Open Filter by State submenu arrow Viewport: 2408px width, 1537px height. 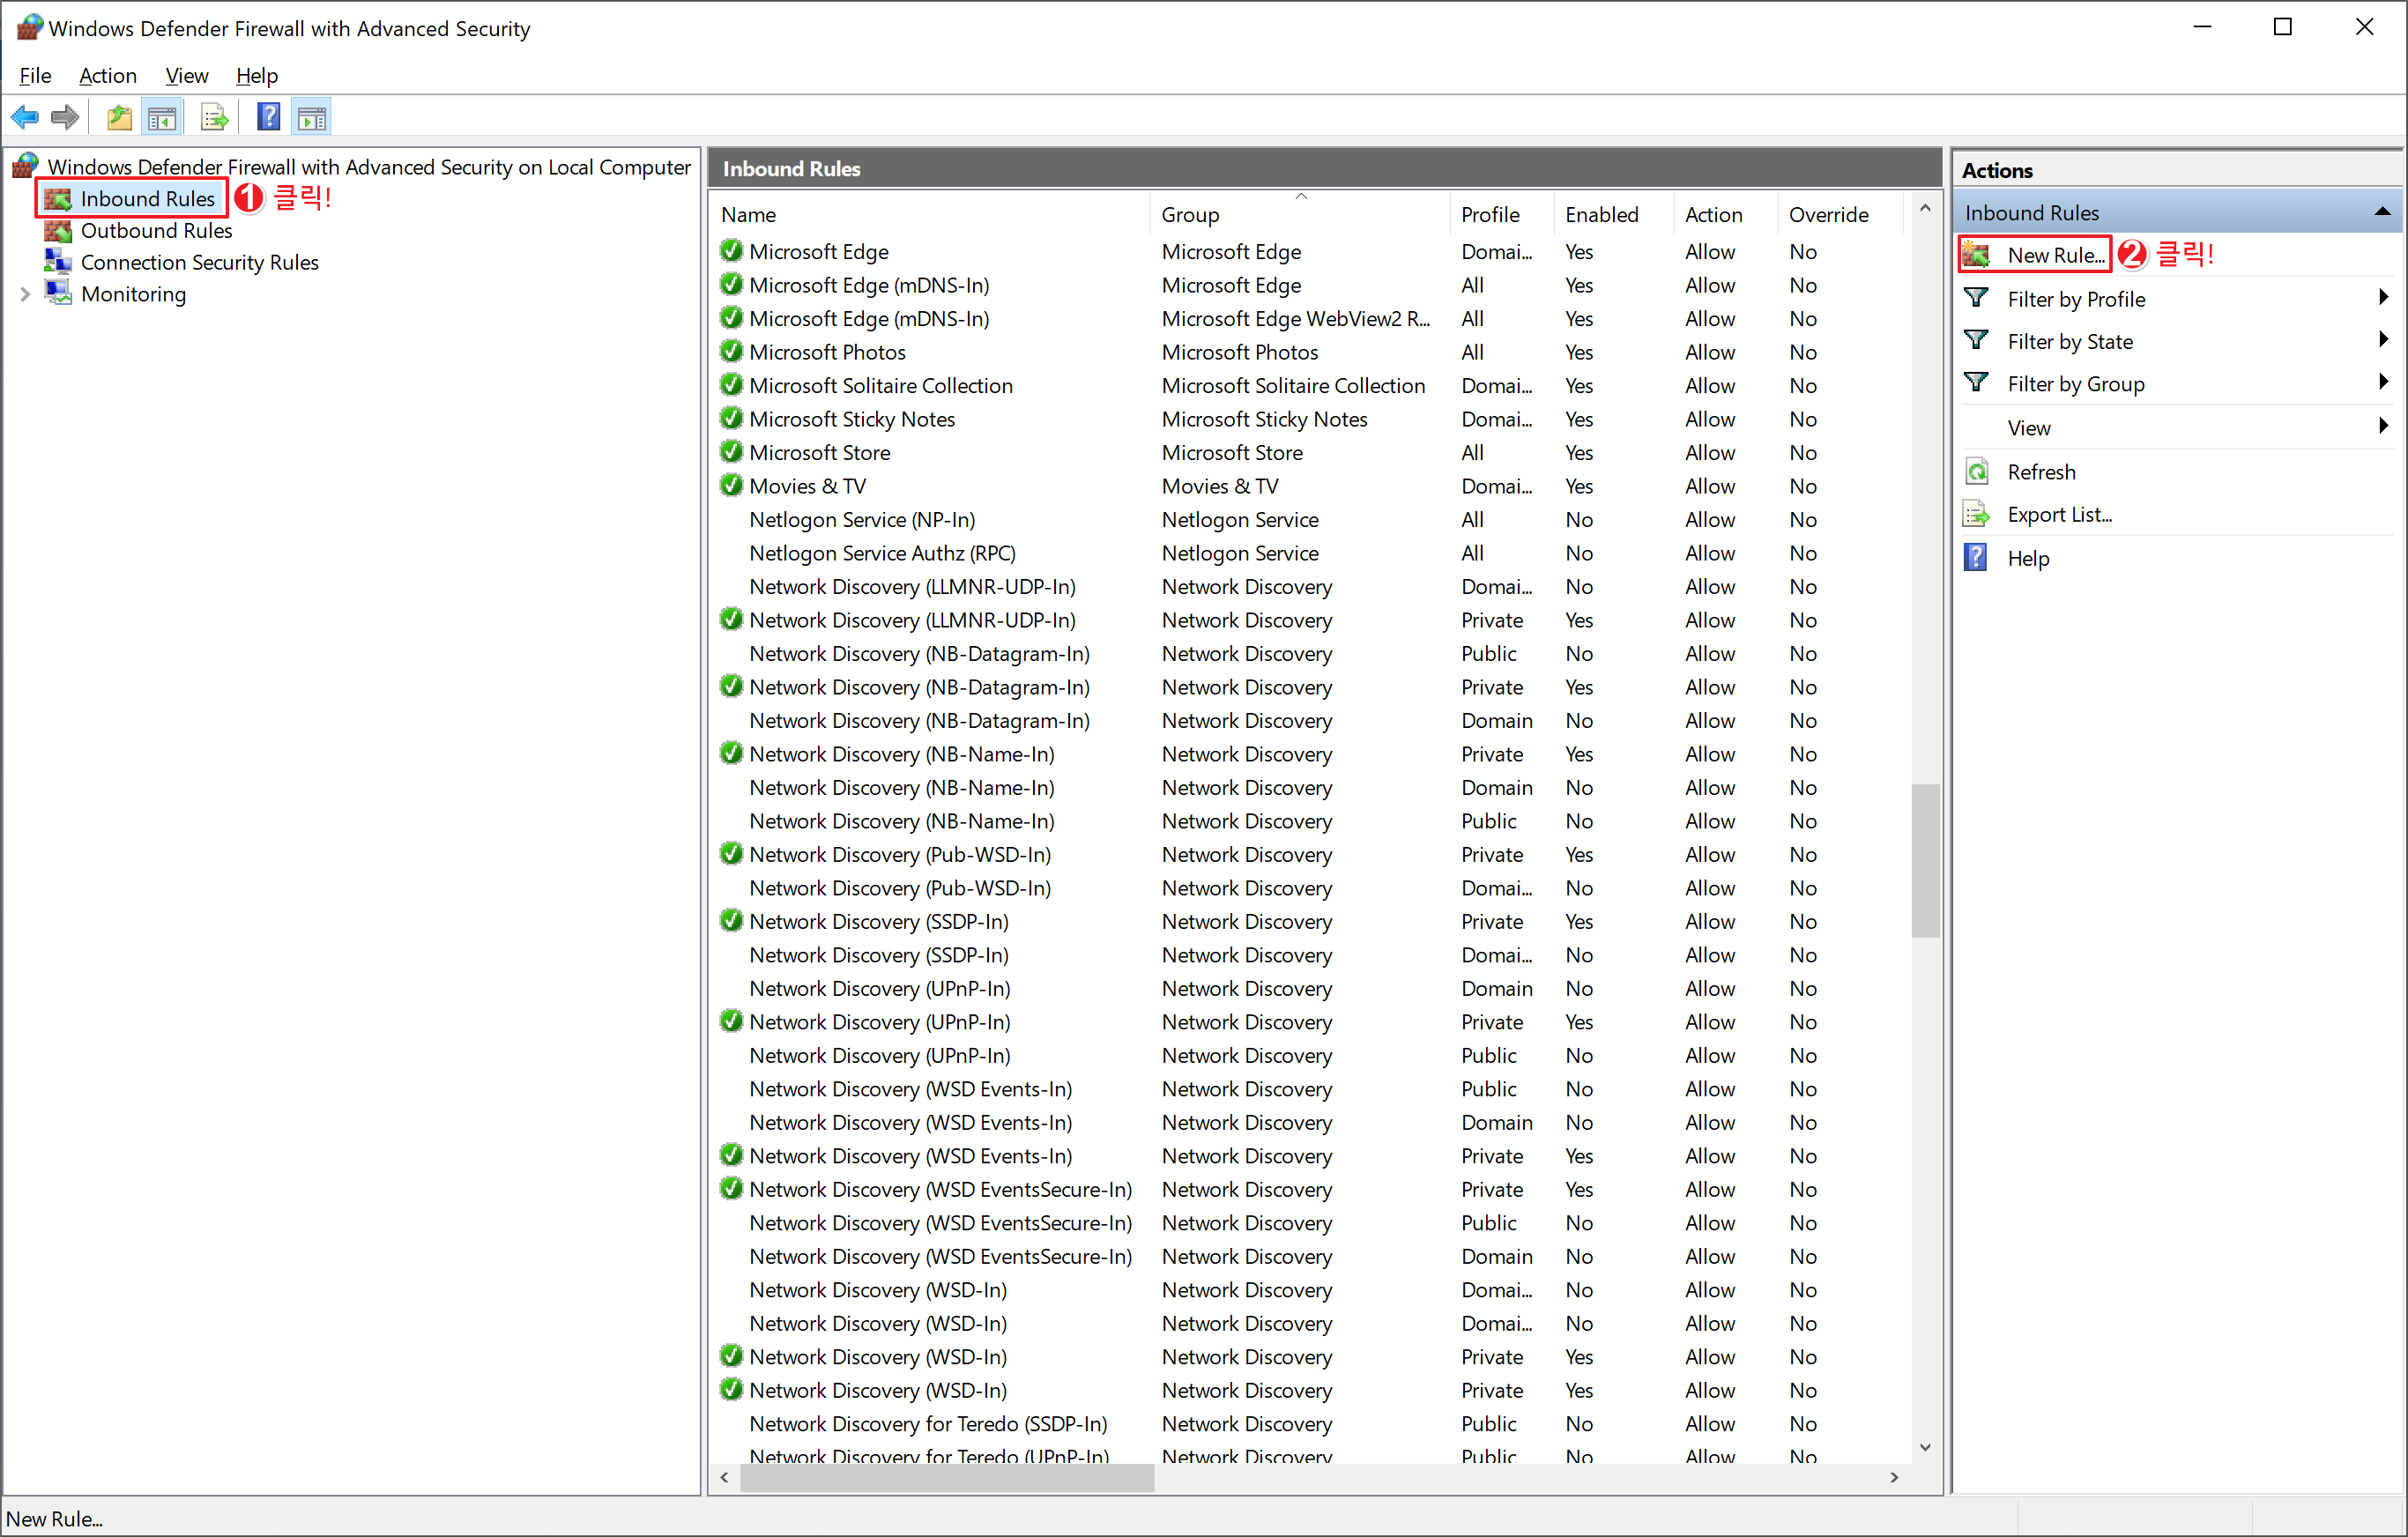tap(2383, 341)
